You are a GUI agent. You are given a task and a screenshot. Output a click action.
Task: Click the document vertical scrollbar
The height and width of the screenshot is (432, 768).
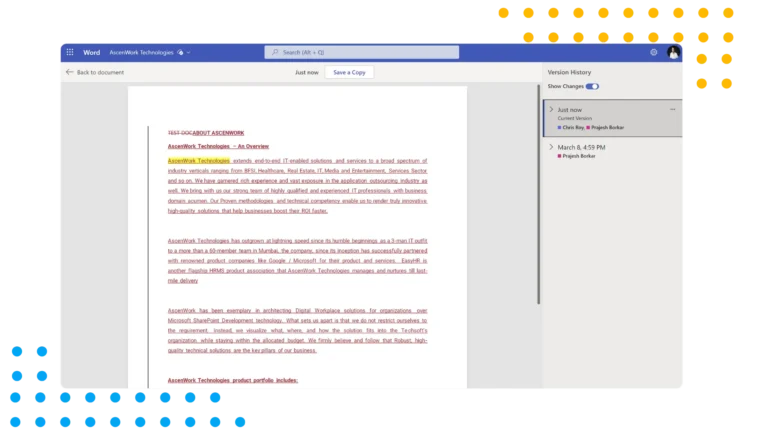coord(538,194)
